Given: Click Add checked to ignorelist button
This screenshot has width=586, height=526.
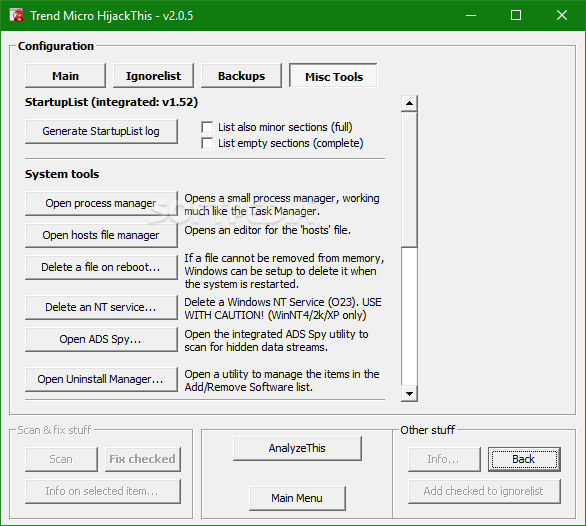Looking at the screenshot, I should [484, 491].
